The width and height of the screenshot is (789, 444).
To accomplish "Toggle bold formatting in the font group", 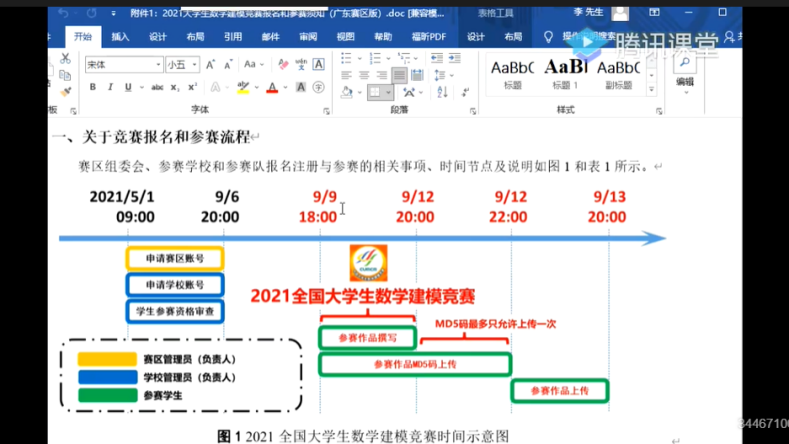I will point(93,88).
